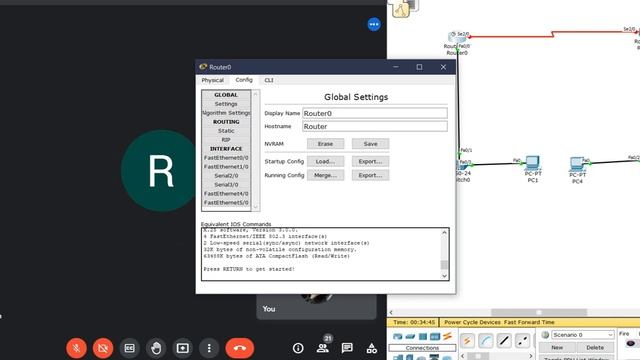Click scroll-down arrow in IOS commands box
The width and height of the screenshot is (640, 360).
coord(444,276)
